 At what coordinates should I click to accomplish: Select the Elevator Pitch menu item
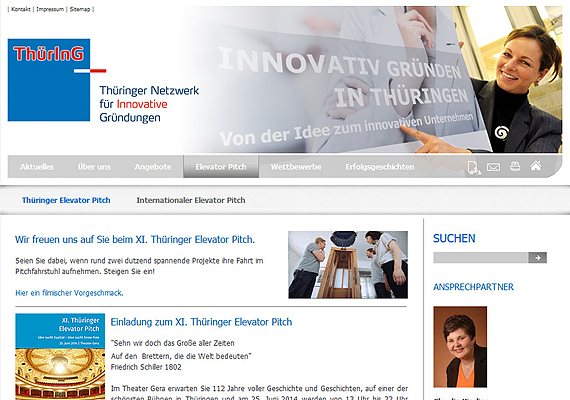[x=221, y=167]
